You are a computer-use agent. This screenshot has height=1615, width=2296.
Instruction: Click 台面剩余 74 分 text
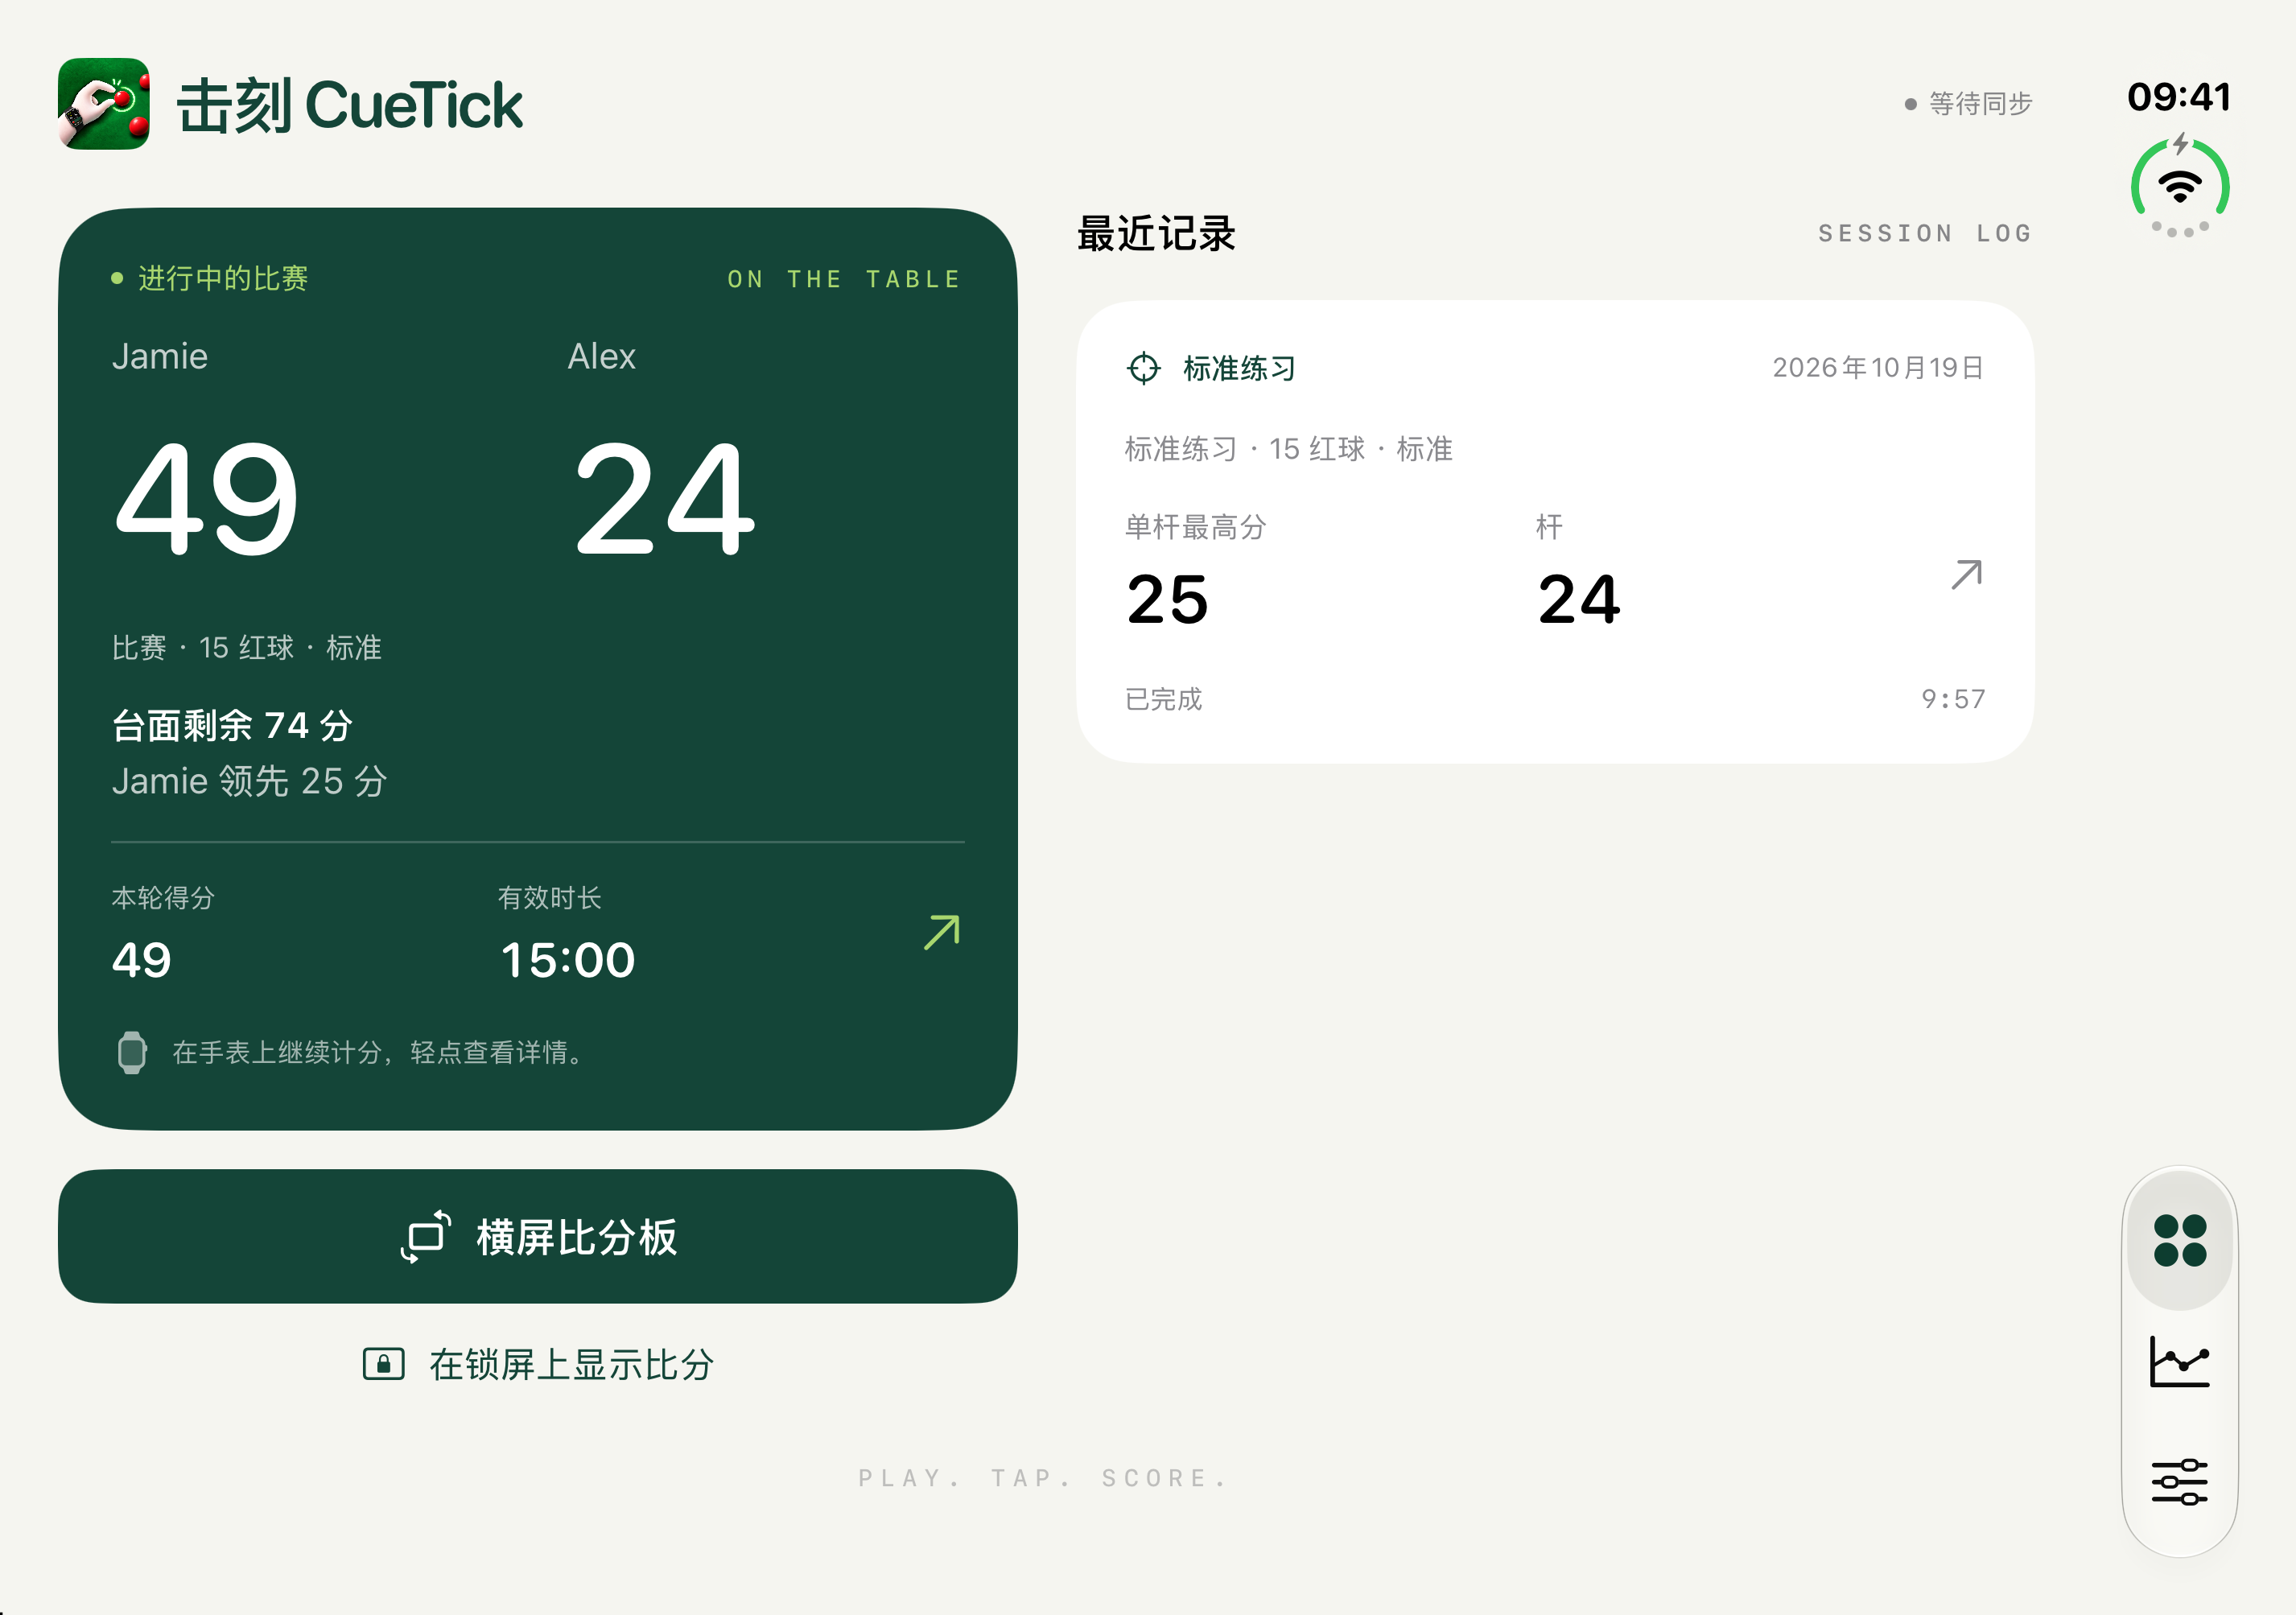(232, 725)
